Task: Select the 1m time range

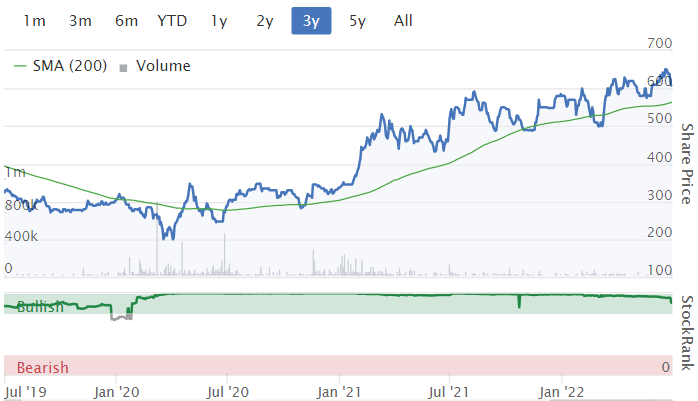Action: tap(34, 20)
